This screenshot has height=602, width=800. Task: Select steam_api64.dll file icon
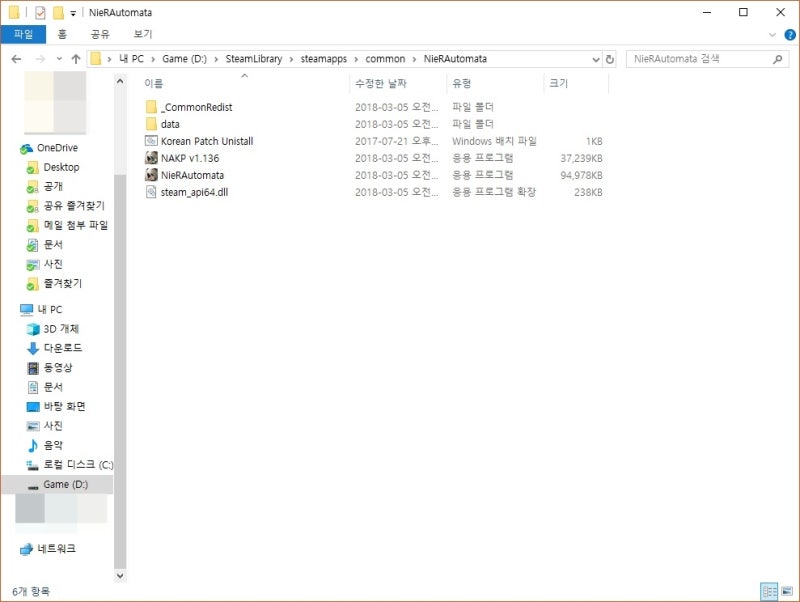coord(151,192)
